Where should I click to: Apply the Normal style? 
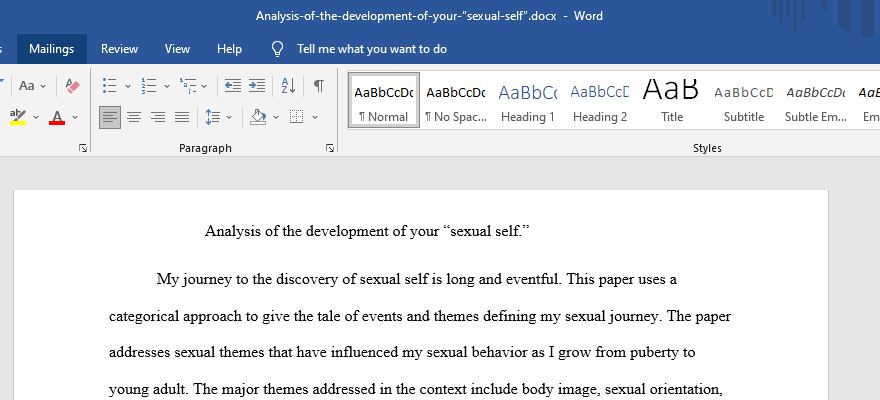384,100
